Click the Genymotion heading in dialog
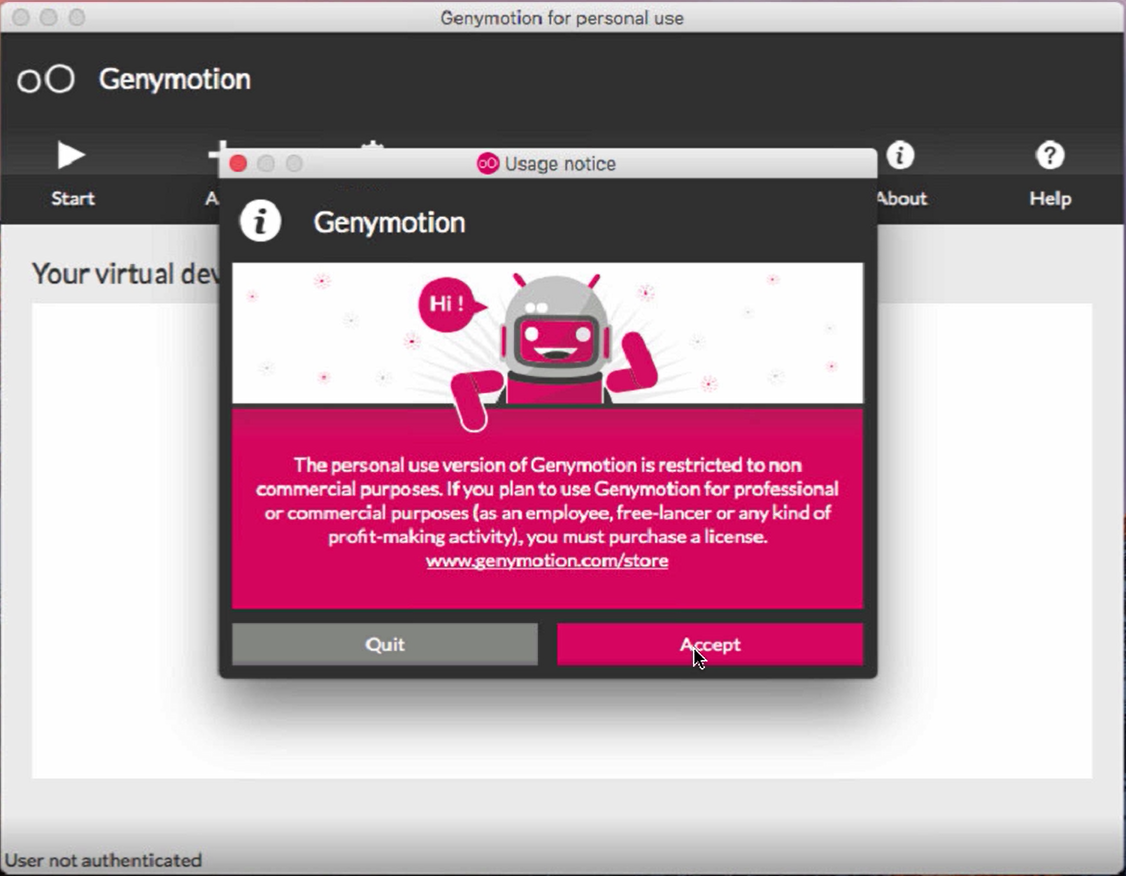 (389, 223)
